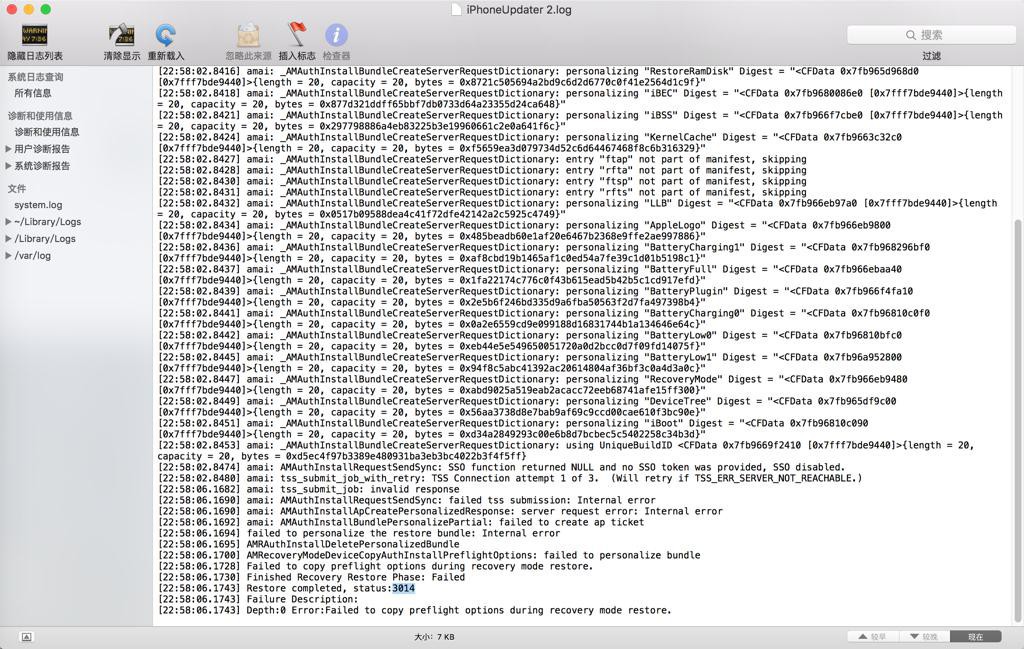Screen dimensions: 1024x649
Task: Click the "AMRAuthInstallDeletePersonalizedBundle" log line
Action: click(309, 544)
